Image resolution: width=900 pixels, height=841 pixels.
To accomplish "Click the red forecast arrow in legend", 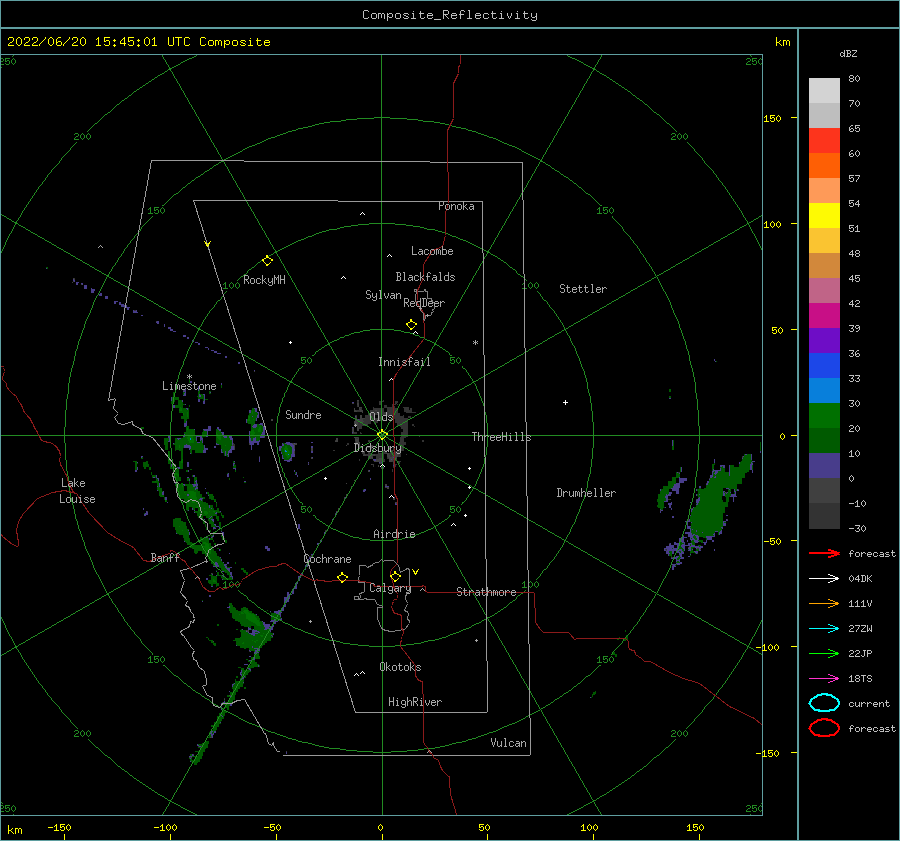I will point(824,553).
